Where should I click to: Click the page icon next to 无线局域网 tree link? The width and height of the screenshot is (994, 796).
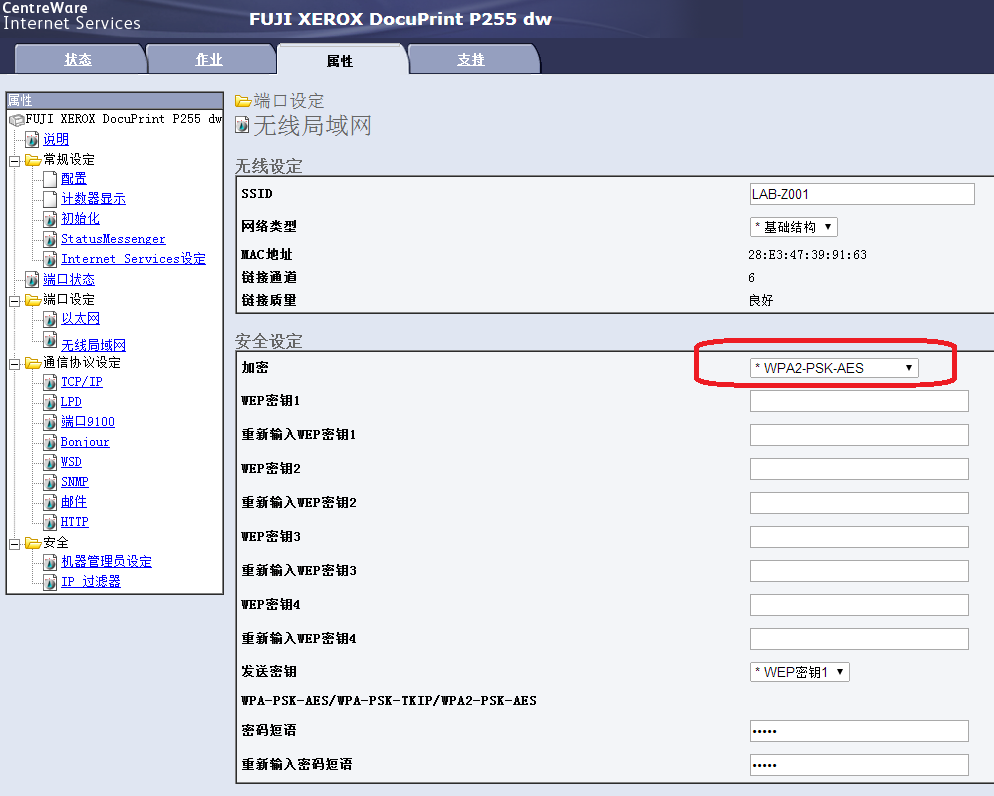pos(50,340)
